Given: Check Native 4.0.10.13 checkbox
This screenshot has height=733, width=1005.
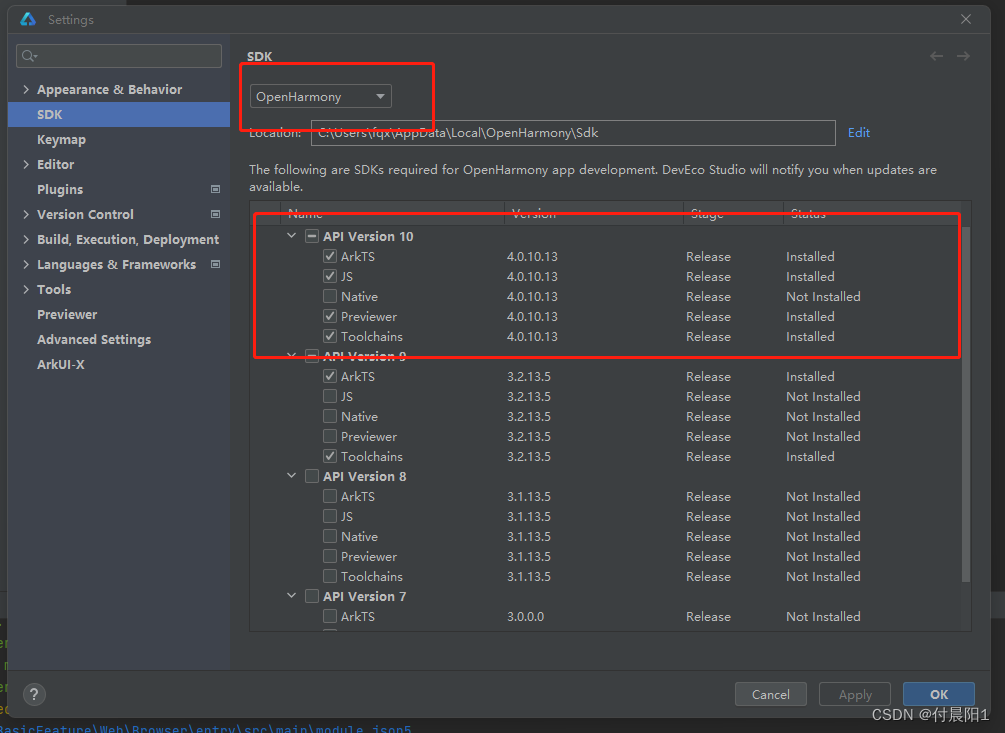Looking at the screenshot, I should coord(329,296).
